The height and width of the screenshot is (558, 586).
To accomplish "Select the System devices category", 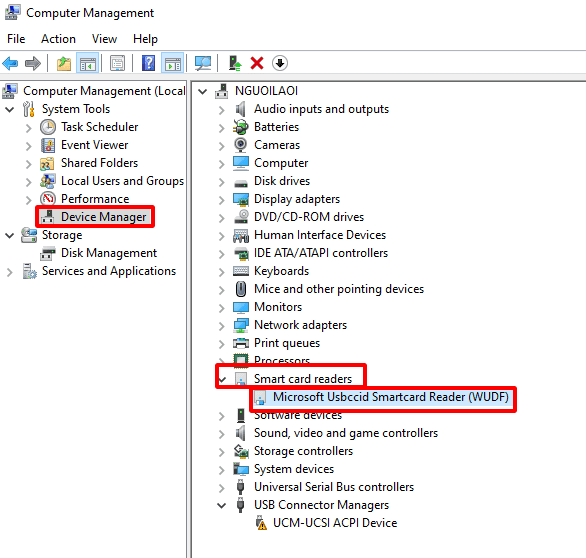I will tap(294, 469).
